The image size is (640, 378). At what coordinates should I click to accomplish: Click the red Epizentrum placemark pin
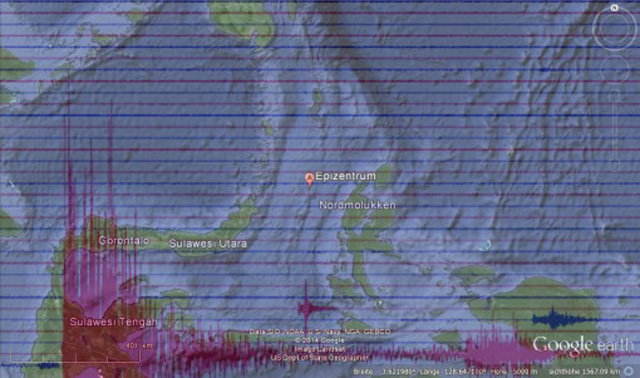[x=310, y=179]
